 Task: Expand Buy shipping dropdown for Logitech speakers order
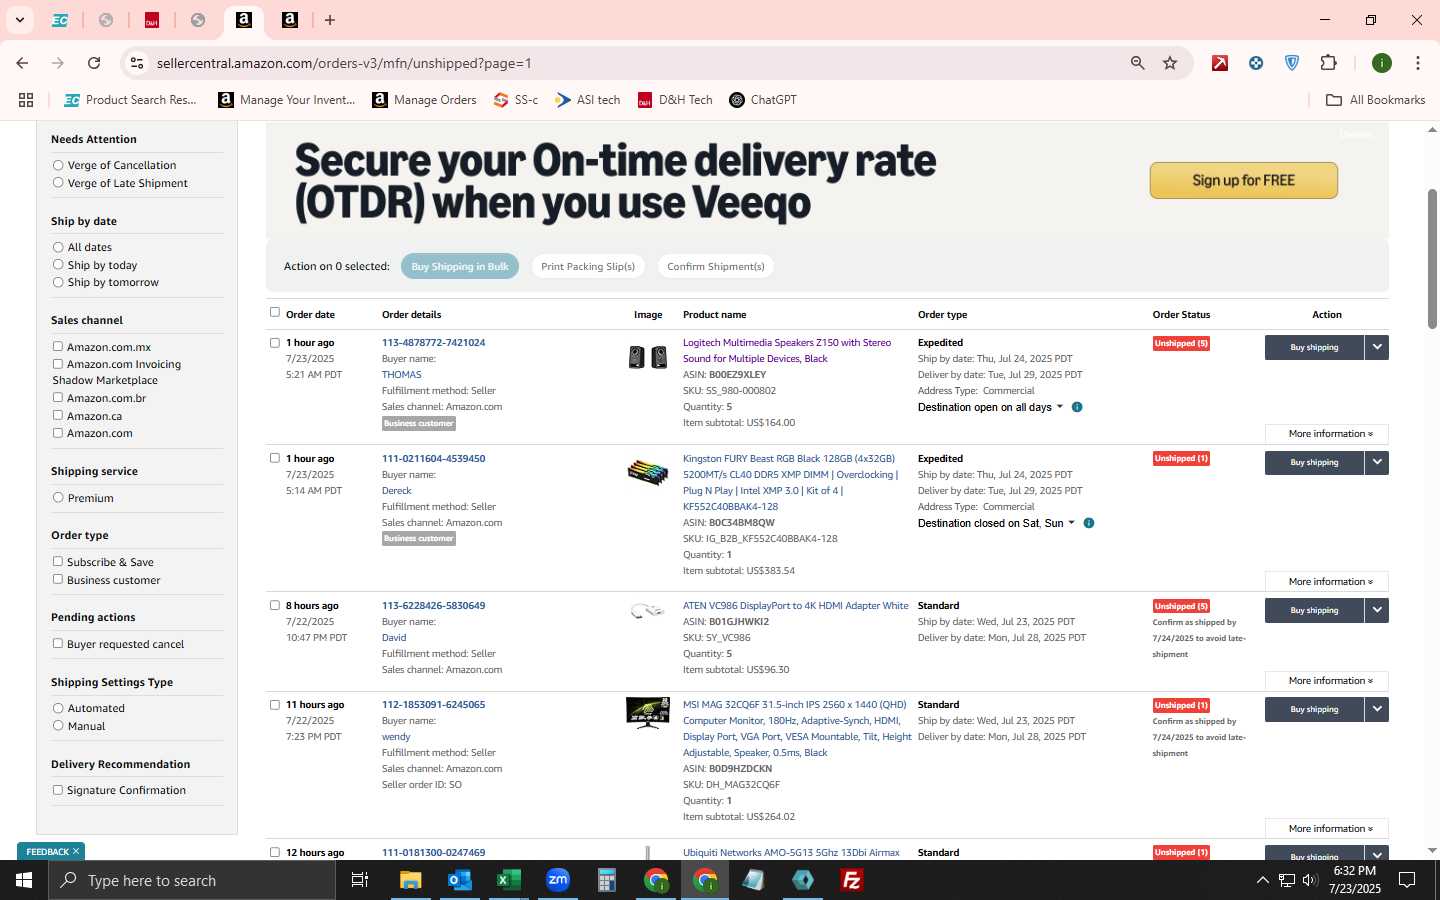tap(1377, 347)
